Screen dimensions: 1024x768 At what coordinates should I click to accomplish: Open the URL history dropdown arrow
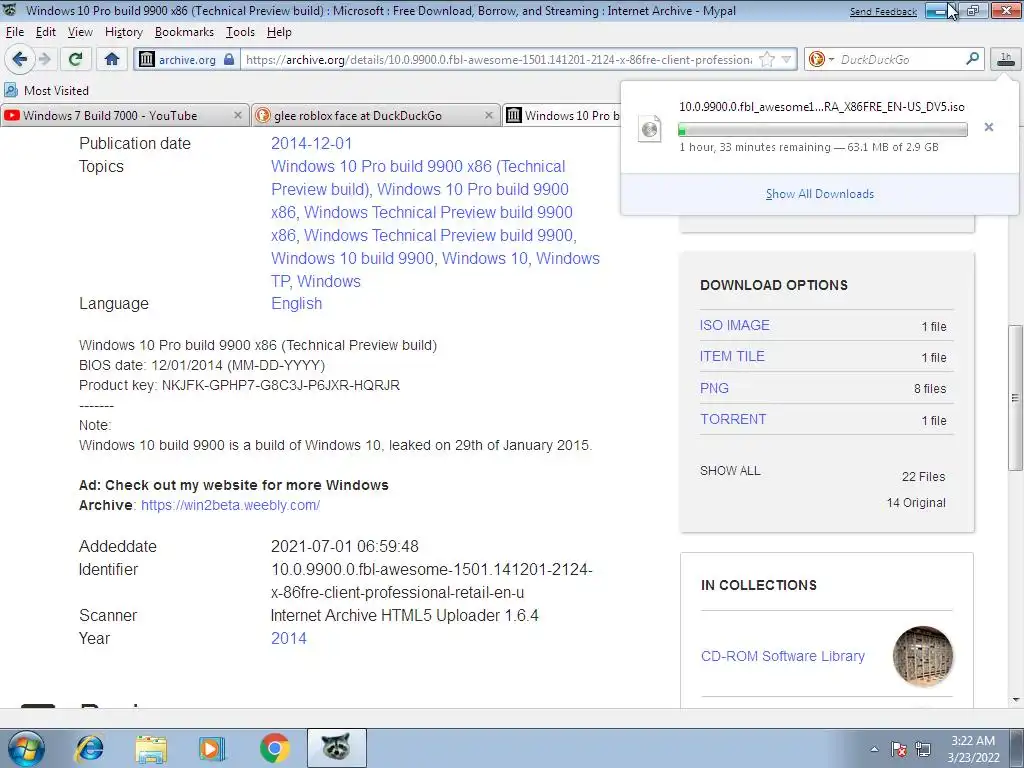coord(786,59)
